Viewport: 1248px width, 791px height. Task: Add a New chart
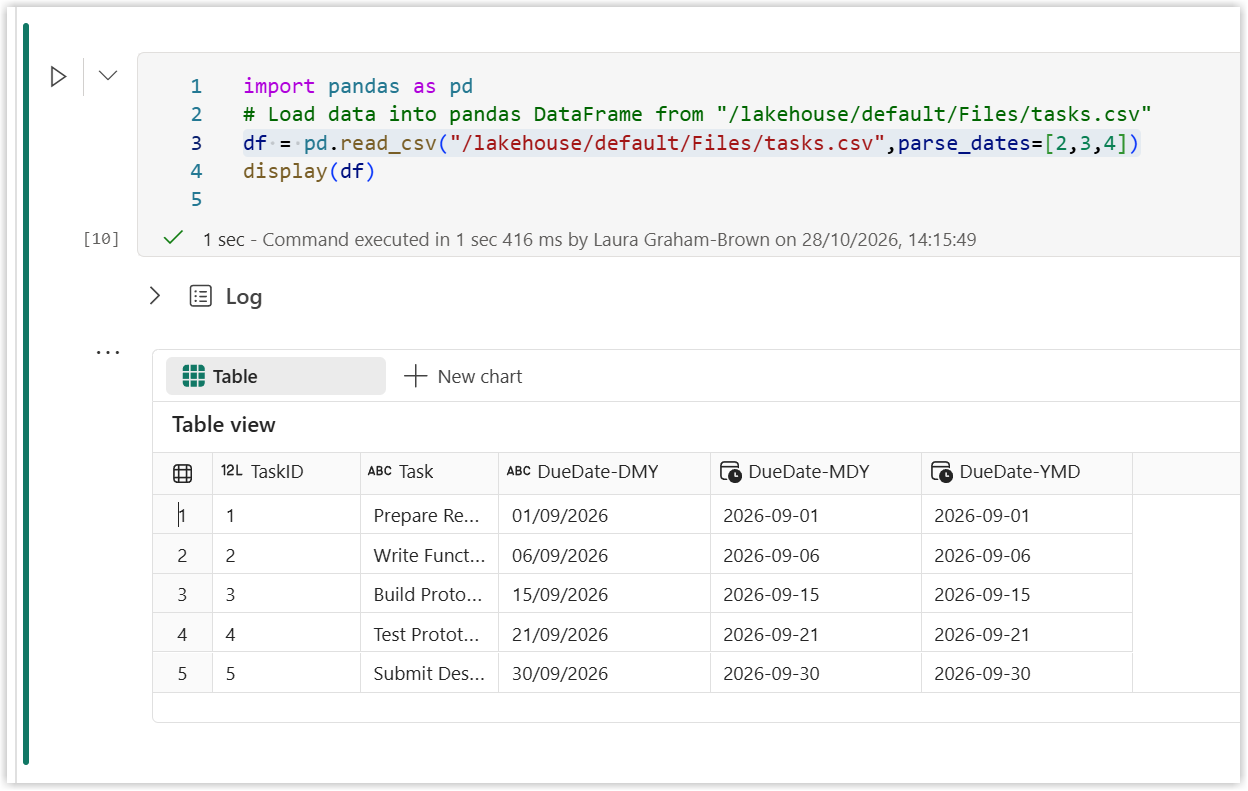tap(463, 376)
